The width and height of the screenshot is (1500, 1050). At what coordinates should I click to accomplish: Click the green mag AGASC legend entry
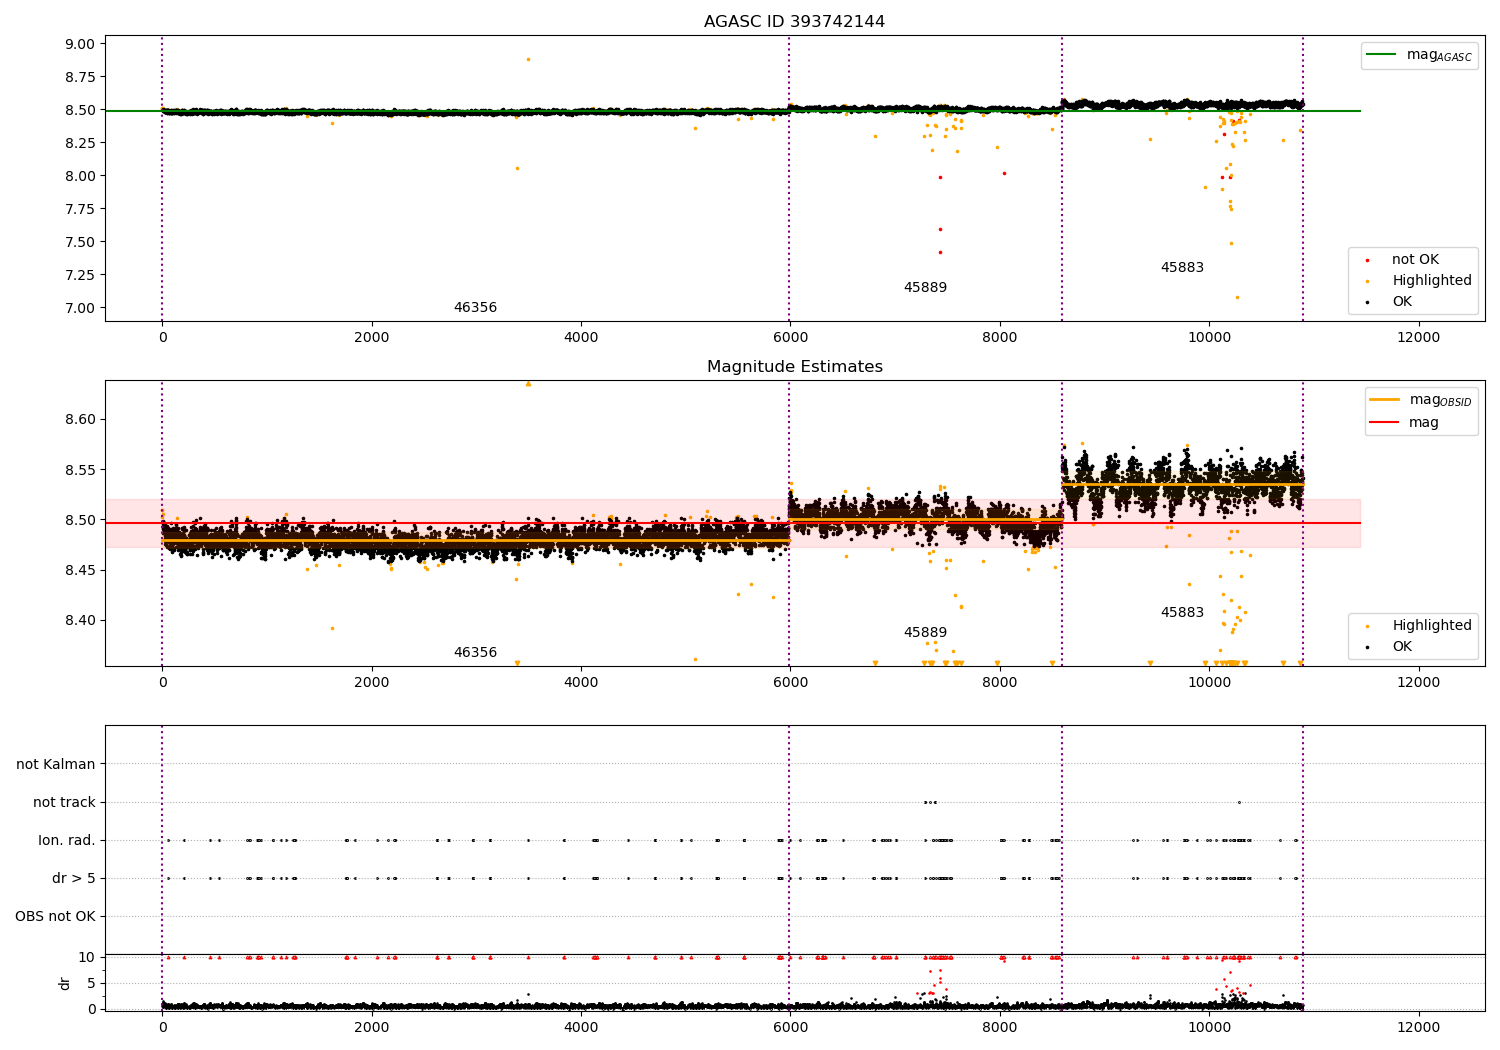click(x=1419, y=55)
